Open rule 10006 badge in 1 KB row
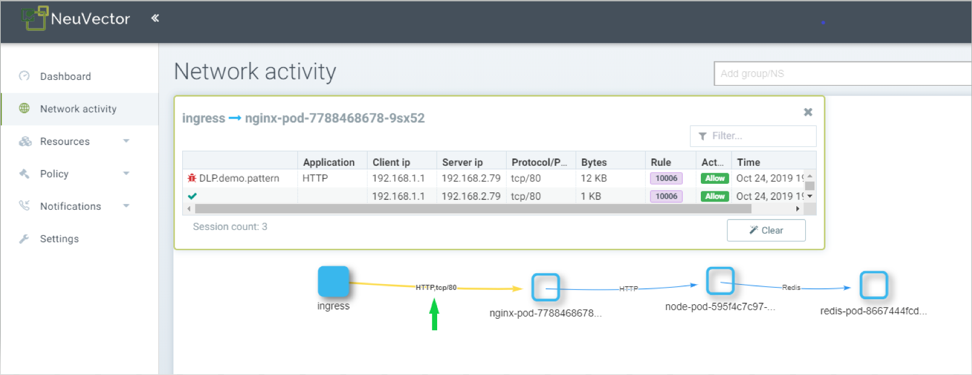Screen dimensions: 972x375 (x=666, y=196)
